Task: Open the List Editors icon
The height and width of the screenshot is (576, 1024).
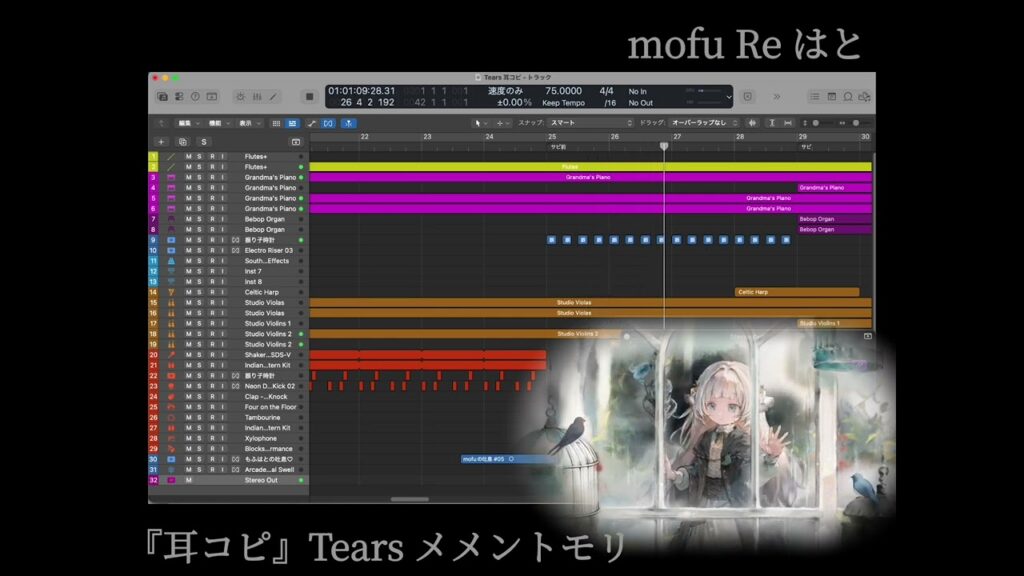Action: click(x=815, y=97)
